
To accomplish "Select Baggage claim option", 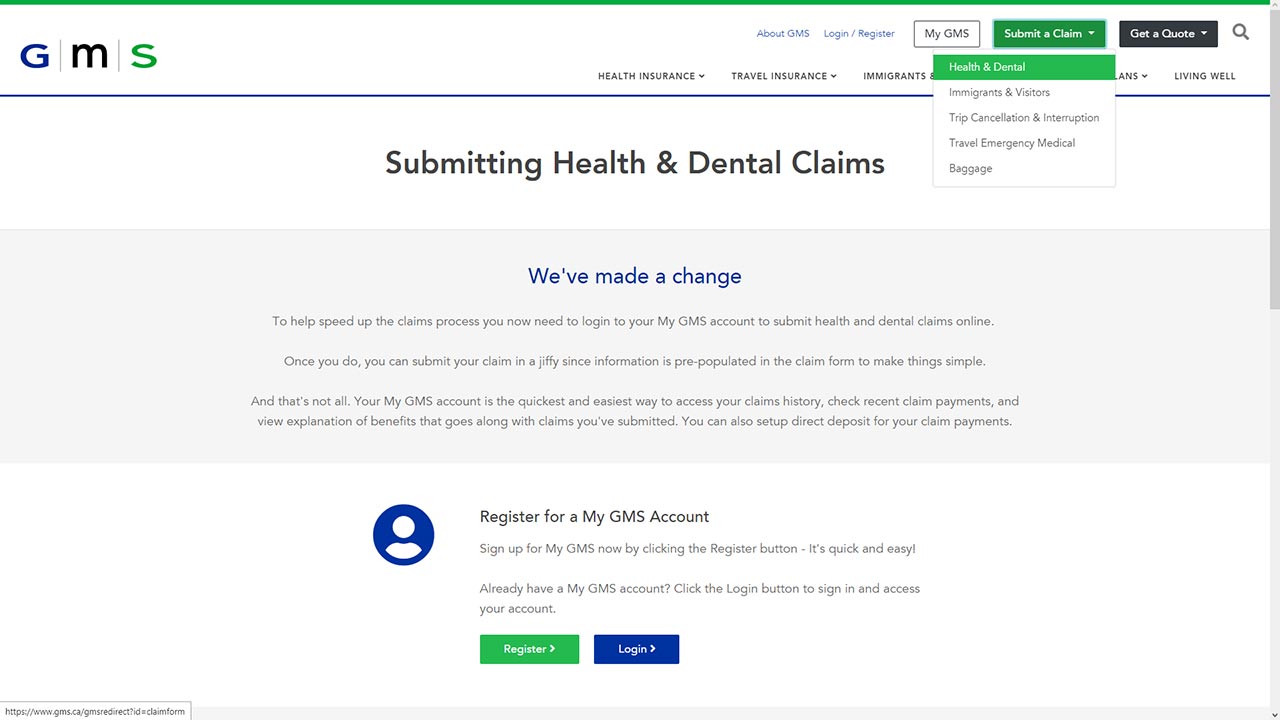I will point(1024,168).
